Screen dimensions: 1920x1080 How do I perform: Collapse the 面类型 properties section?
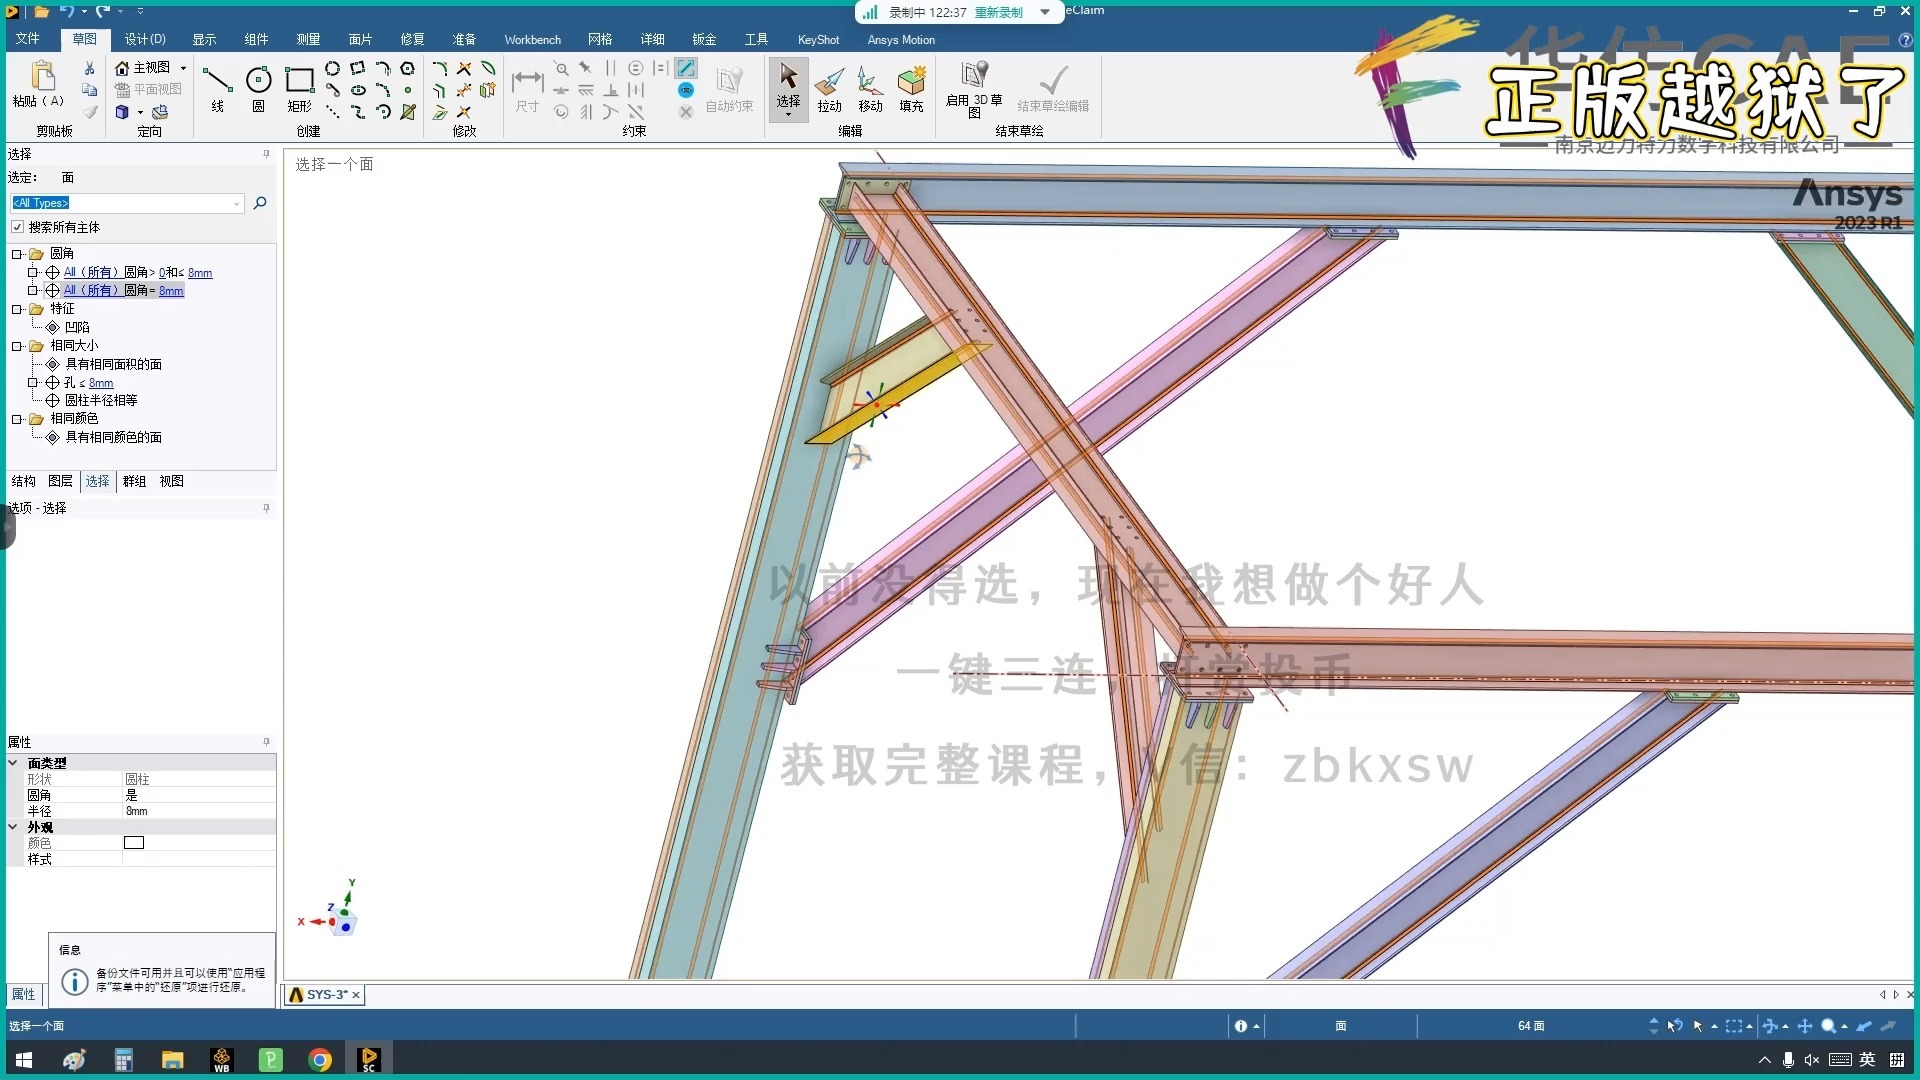tap(13, 763)
